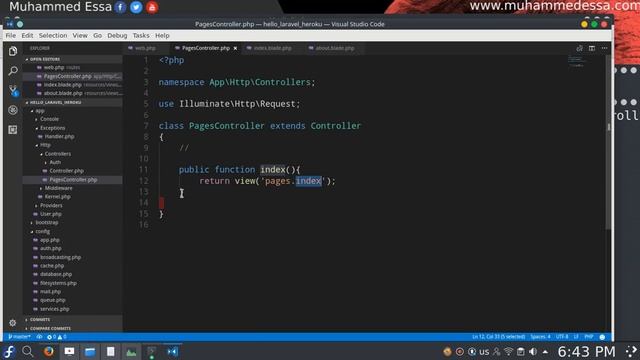Click the Open Changes icon above editor
Image resolution: width=640 pixels, height=360 pixels.
579,48
